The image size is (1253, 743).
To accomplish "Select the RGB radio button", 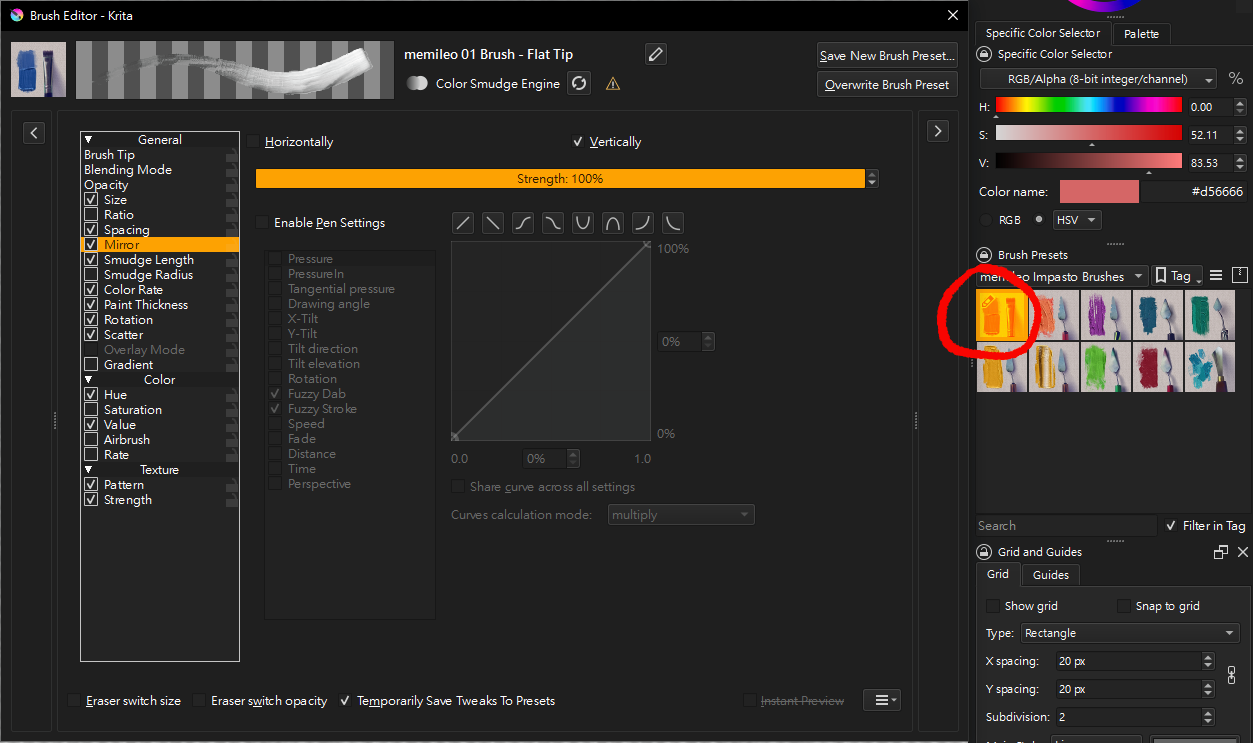I will [987, 220].
